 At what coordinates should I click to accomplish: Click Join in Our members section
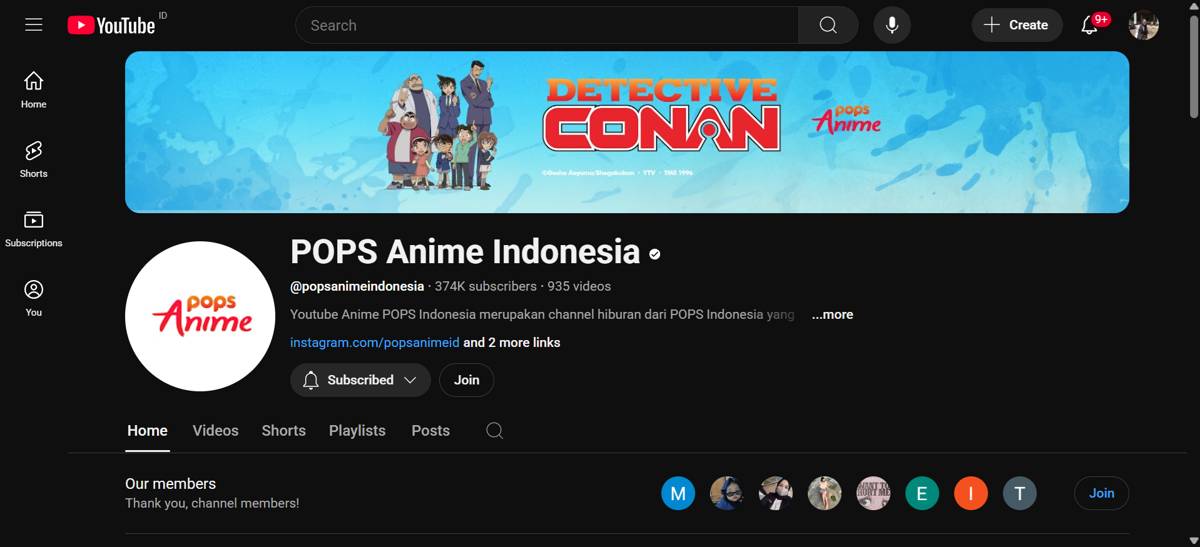[1101, 493]
